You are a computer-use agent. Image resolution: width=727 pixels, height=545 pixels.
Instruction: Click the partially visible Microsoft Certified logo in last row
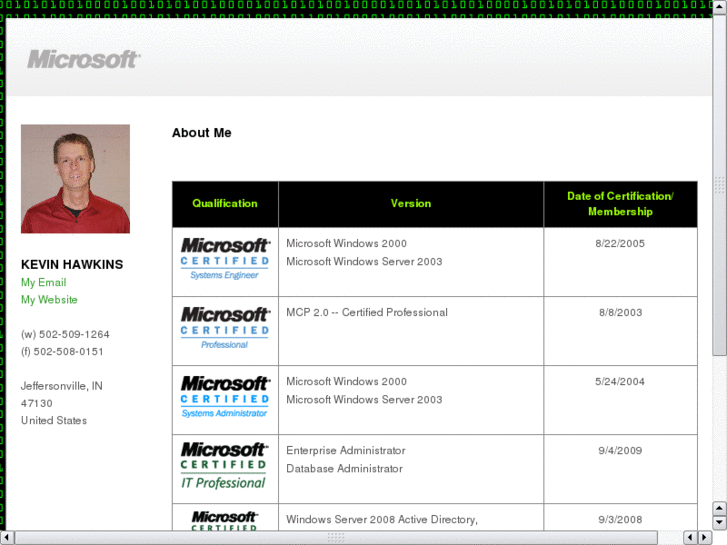point(225,520)
